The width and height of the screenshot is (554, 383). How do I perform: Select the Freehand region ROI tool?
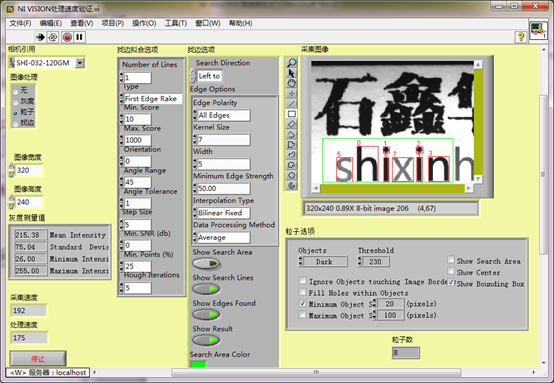pyautogui.click(x=291, y=165)
